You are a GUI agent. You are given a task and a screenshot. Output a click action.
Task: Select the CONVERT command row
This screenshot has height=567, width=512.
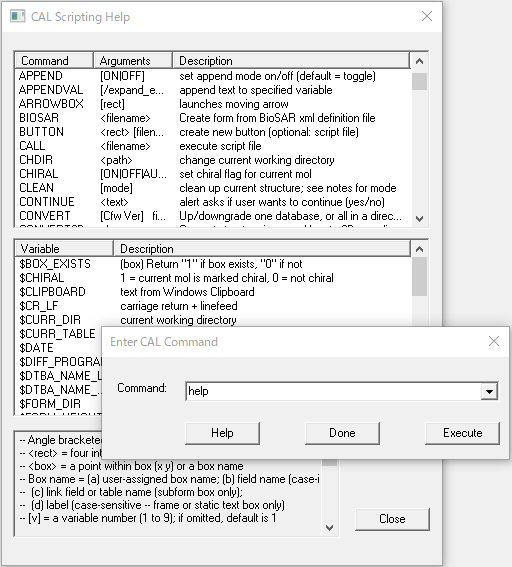[213, 216]
